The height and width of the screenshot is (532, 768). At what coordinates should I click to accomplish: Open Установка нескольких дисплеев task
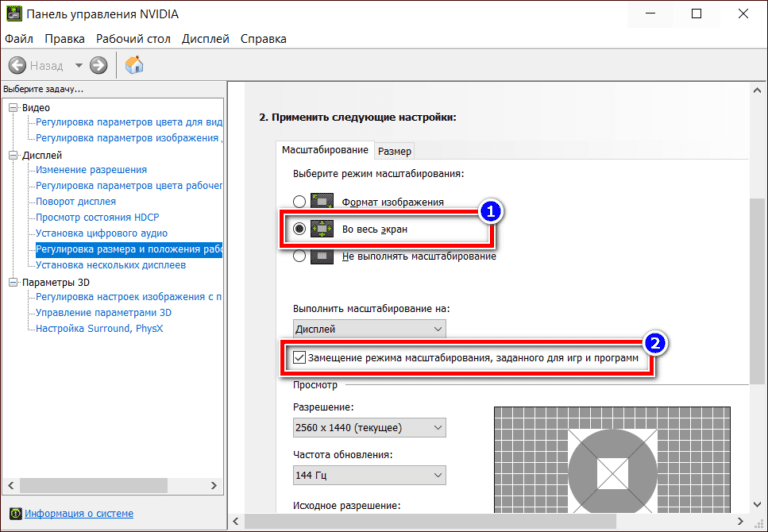coord(111,265)
